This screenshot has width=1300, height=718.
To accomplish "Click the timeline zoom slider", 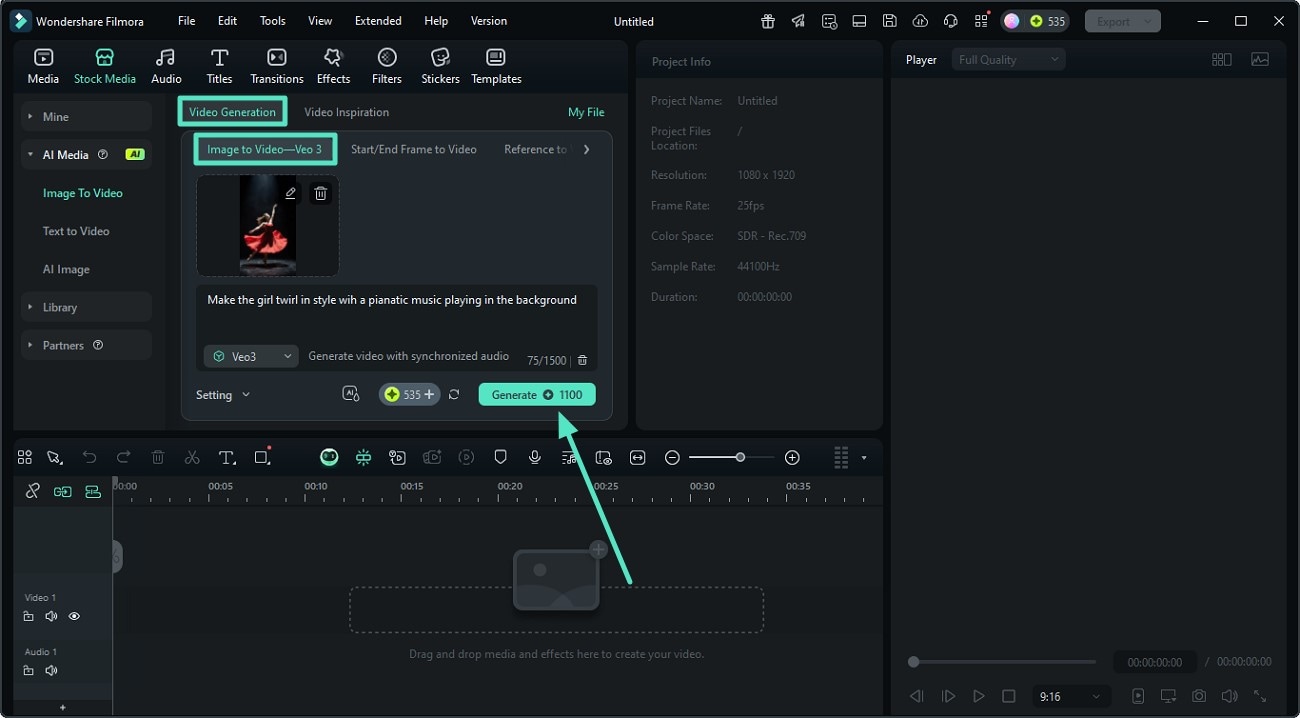I will 731,457.
